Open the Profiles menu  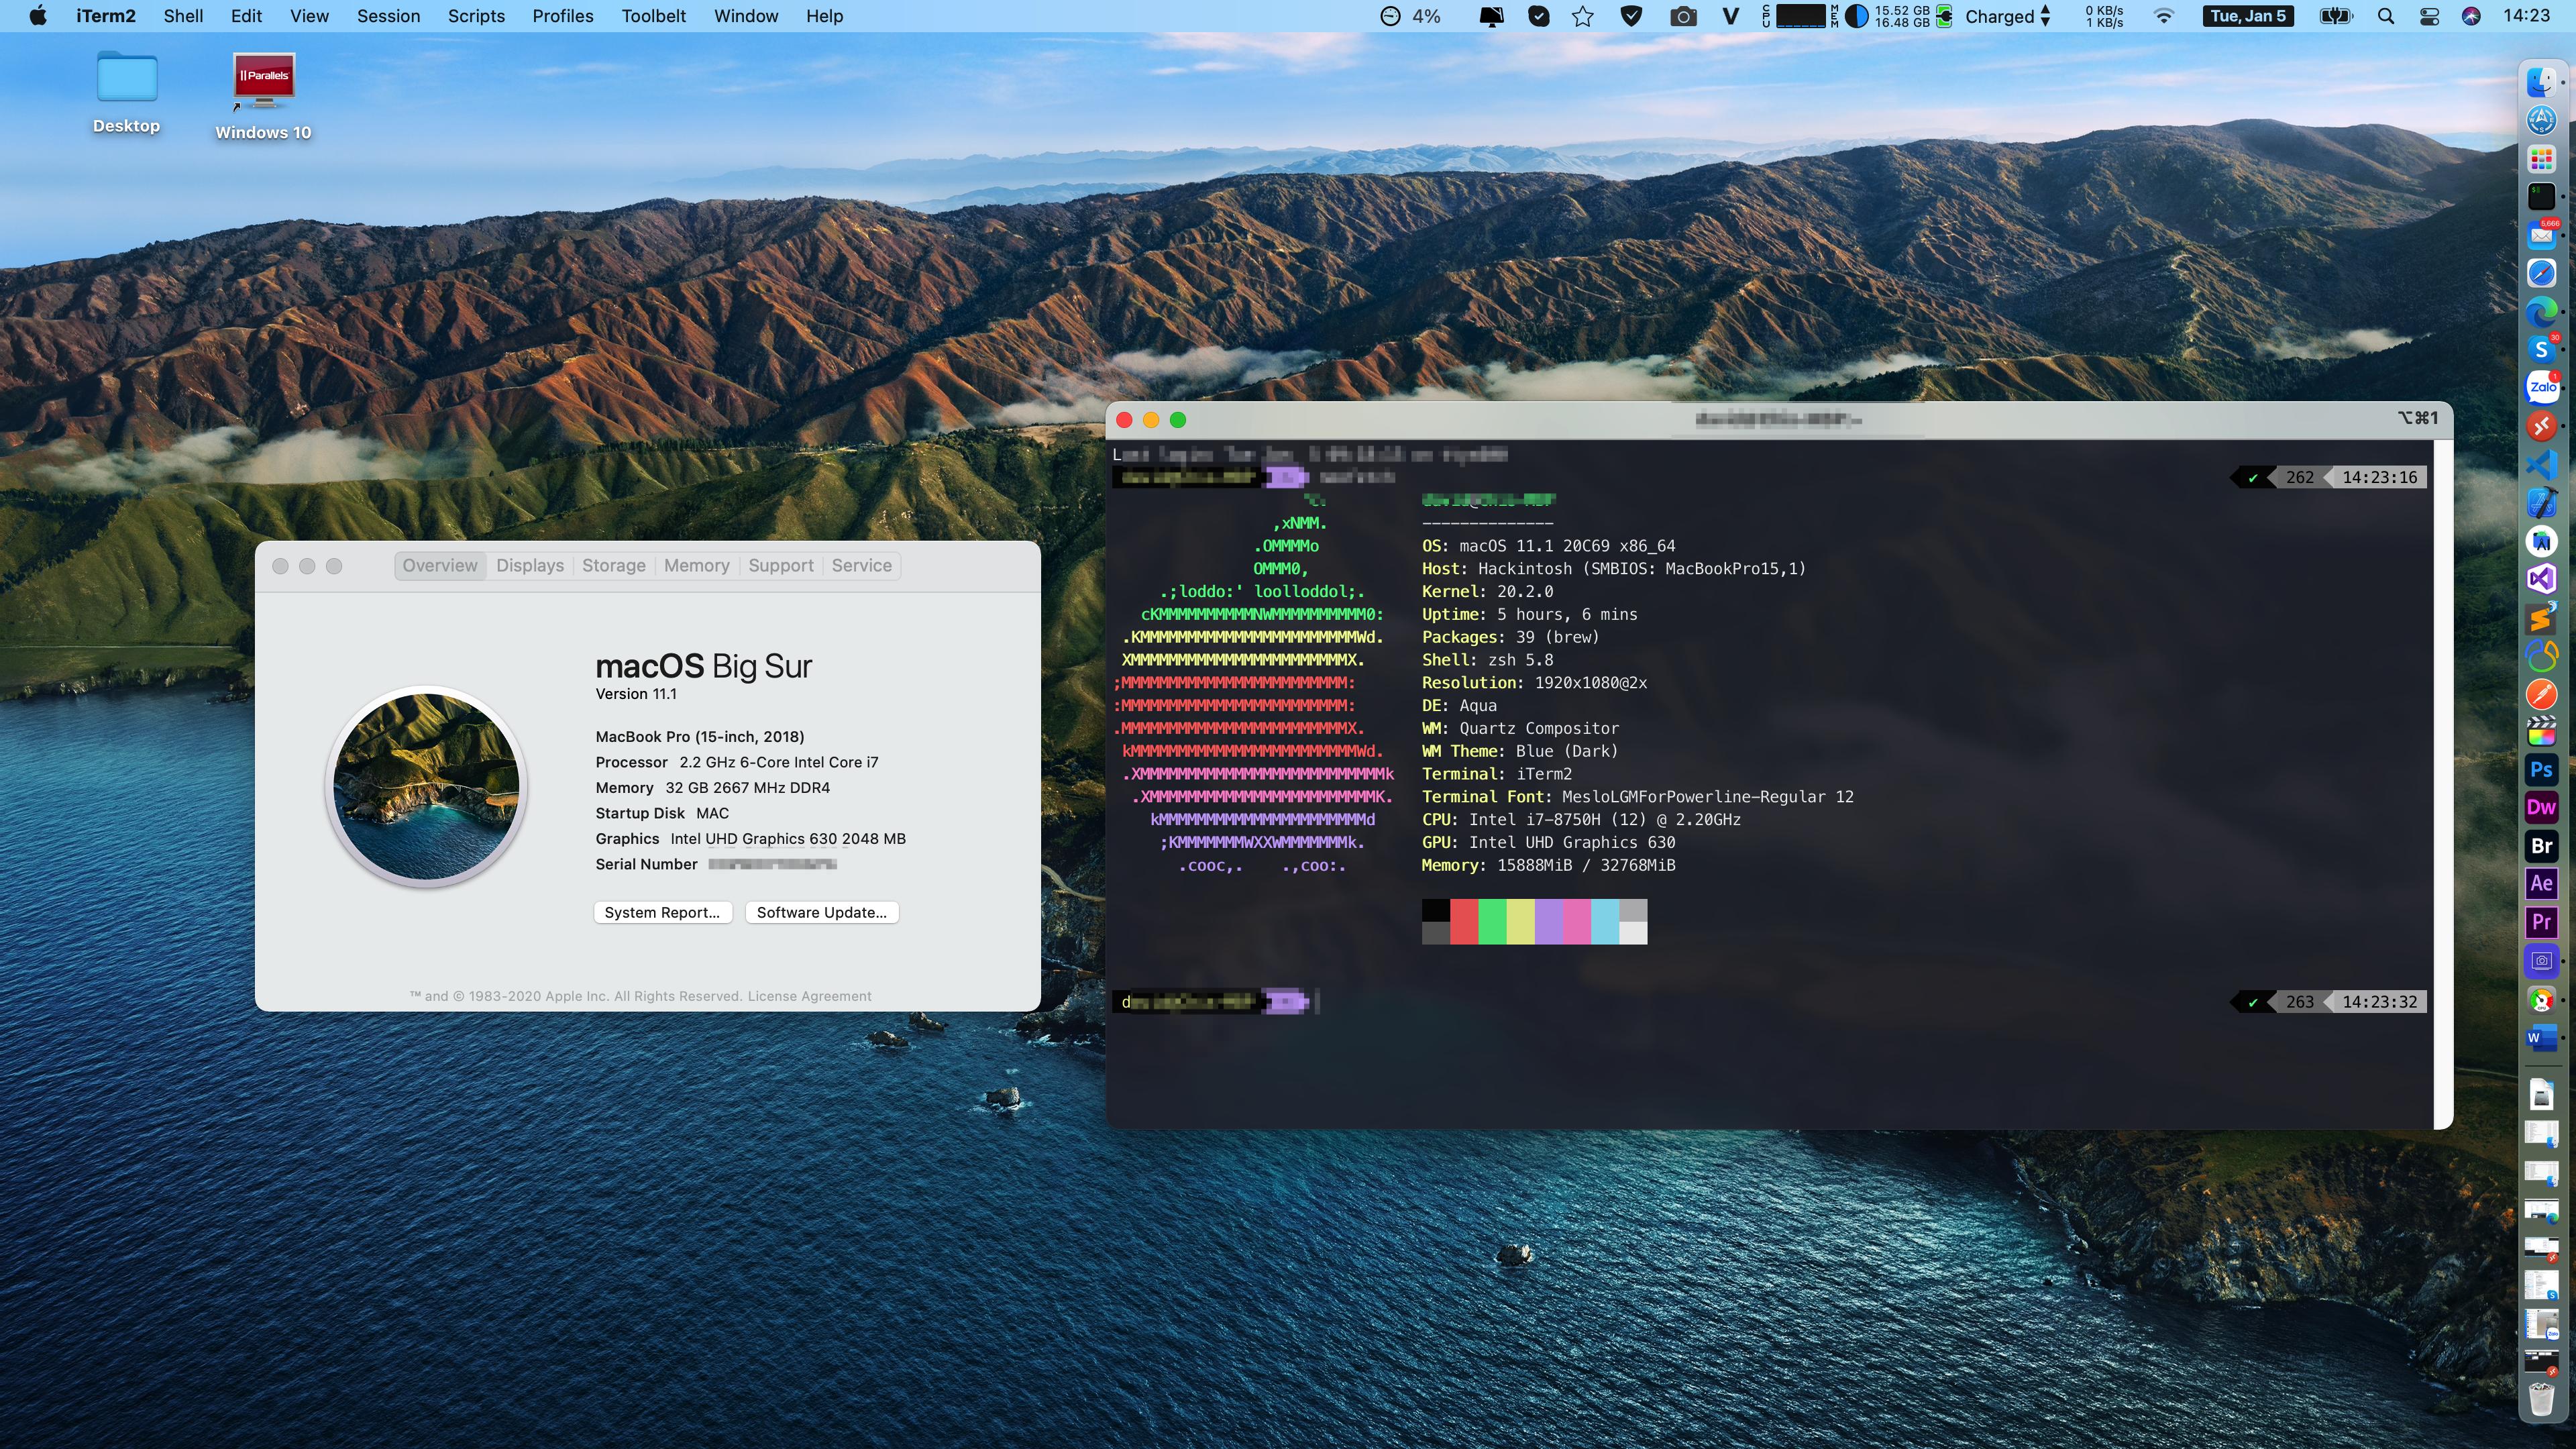(x=563, y=16)
